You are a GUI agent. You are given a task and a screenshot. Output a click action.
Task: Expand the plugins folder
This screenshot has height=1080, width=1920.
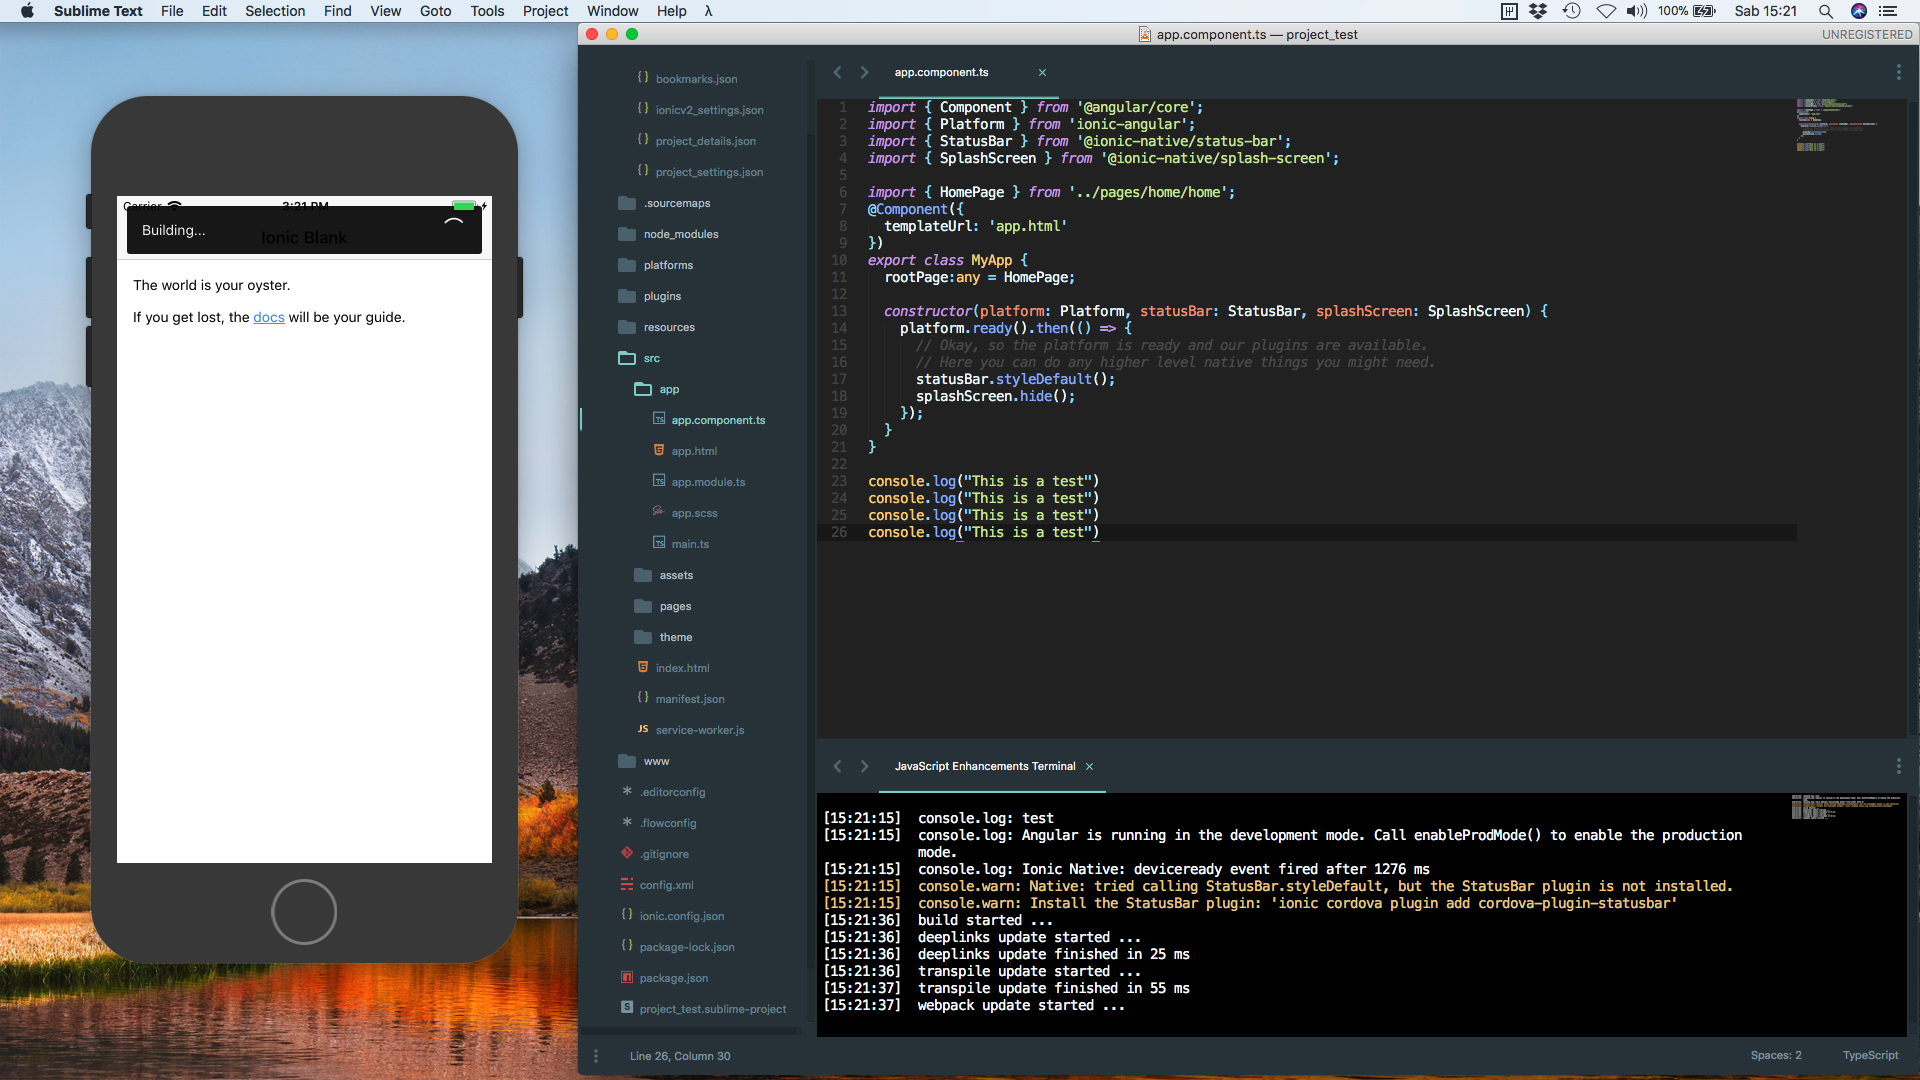662,296
